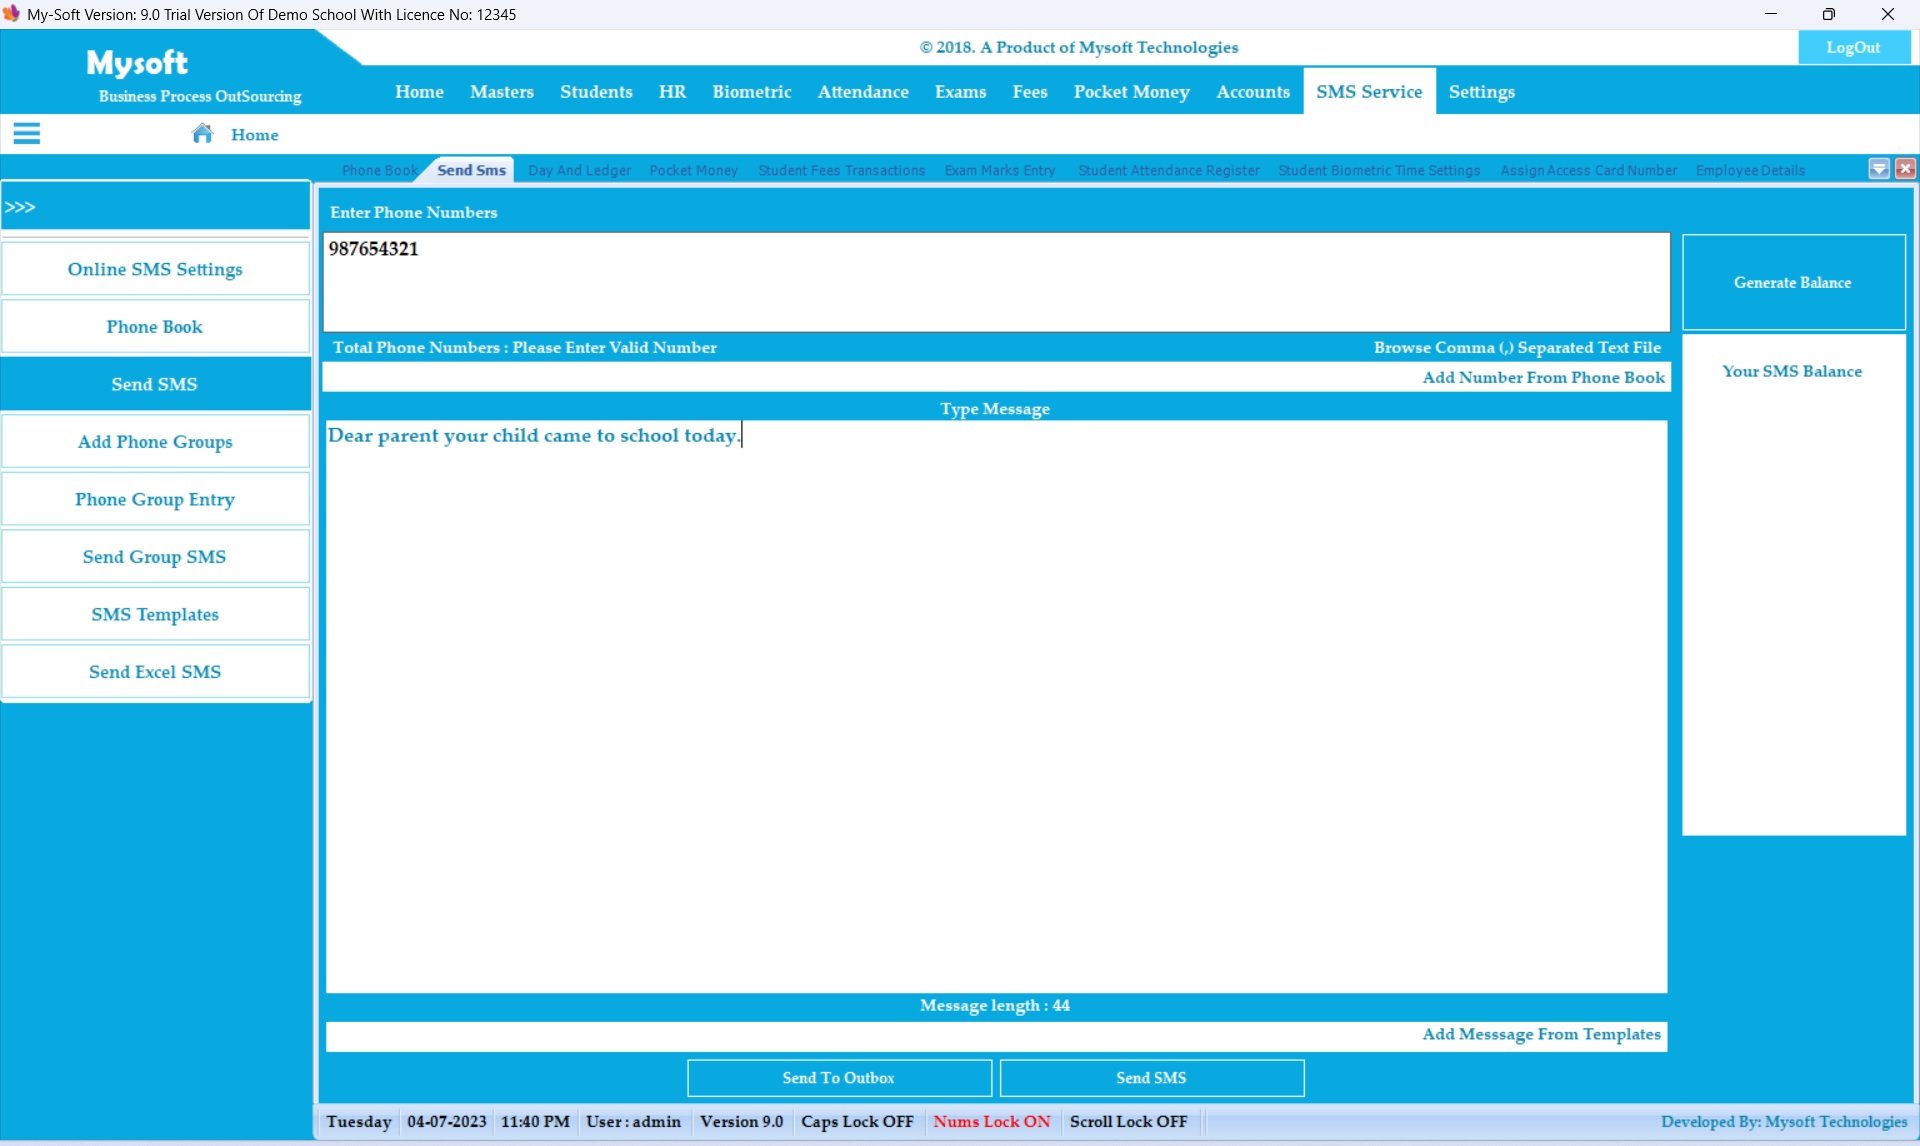The height and width of the screenshot is (1146, 1920).
Task: Open the Pocket Money menu
Action: click(x=1131, y=92)
